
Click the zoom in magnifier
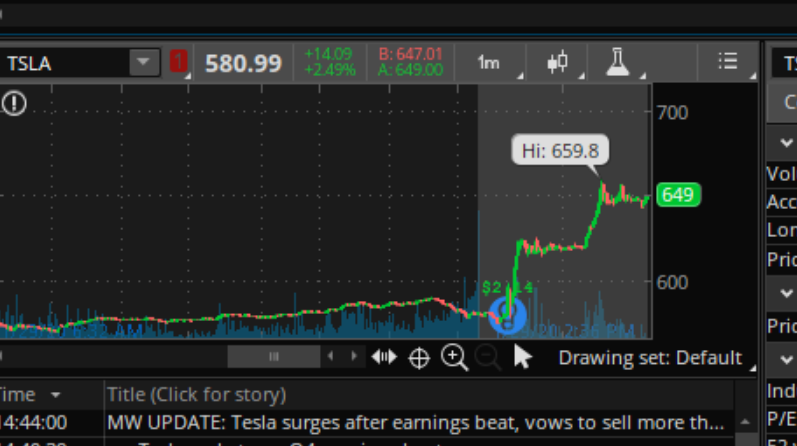454,358
